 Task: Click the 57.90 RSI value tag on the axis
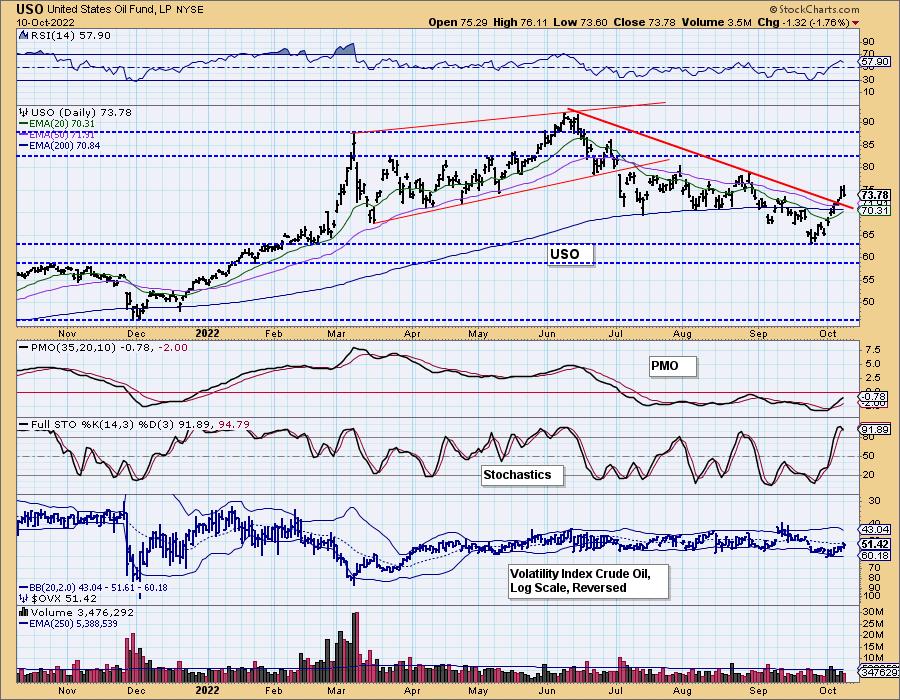coord(876,61)
